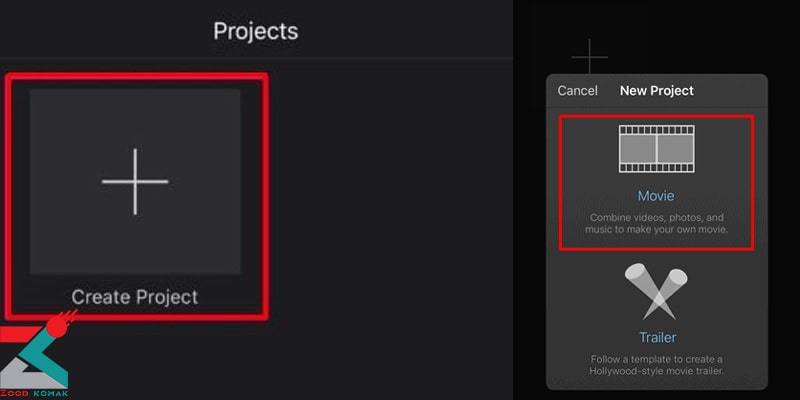Choose the Movie label text

(x=656, y=196)
